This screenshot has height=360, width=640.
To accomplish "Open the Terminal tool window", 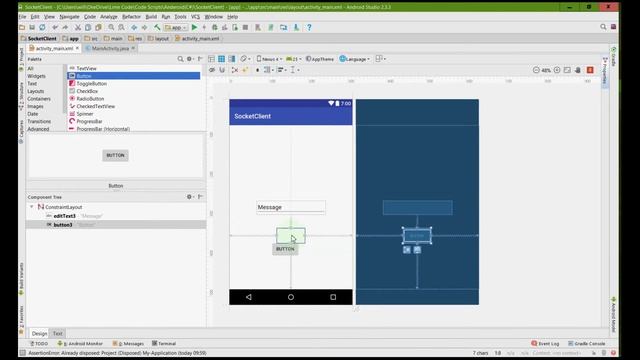I will click(164, 344).
